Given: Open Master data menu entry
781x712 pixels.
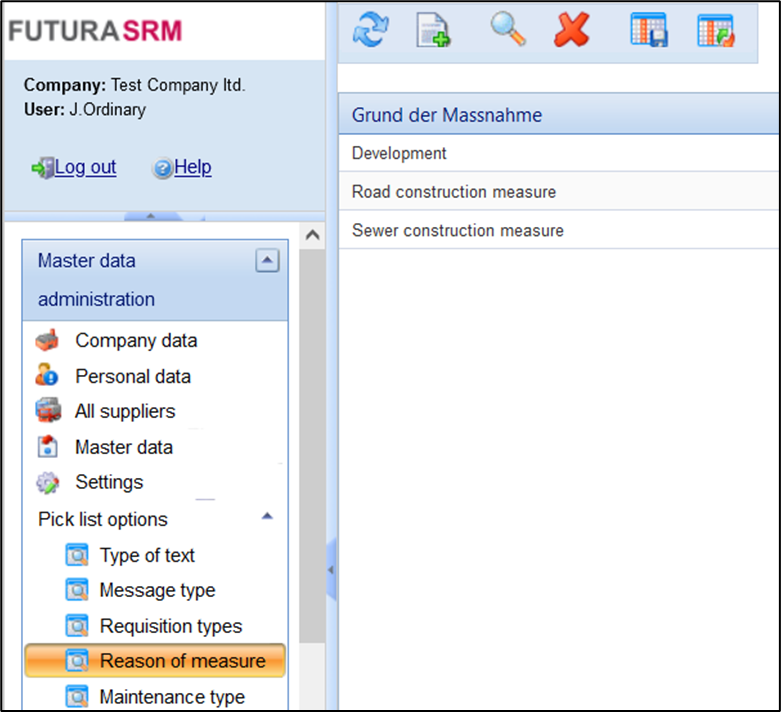Looking at the screenshot, I should pyautogui.click(x=123, y=448).
